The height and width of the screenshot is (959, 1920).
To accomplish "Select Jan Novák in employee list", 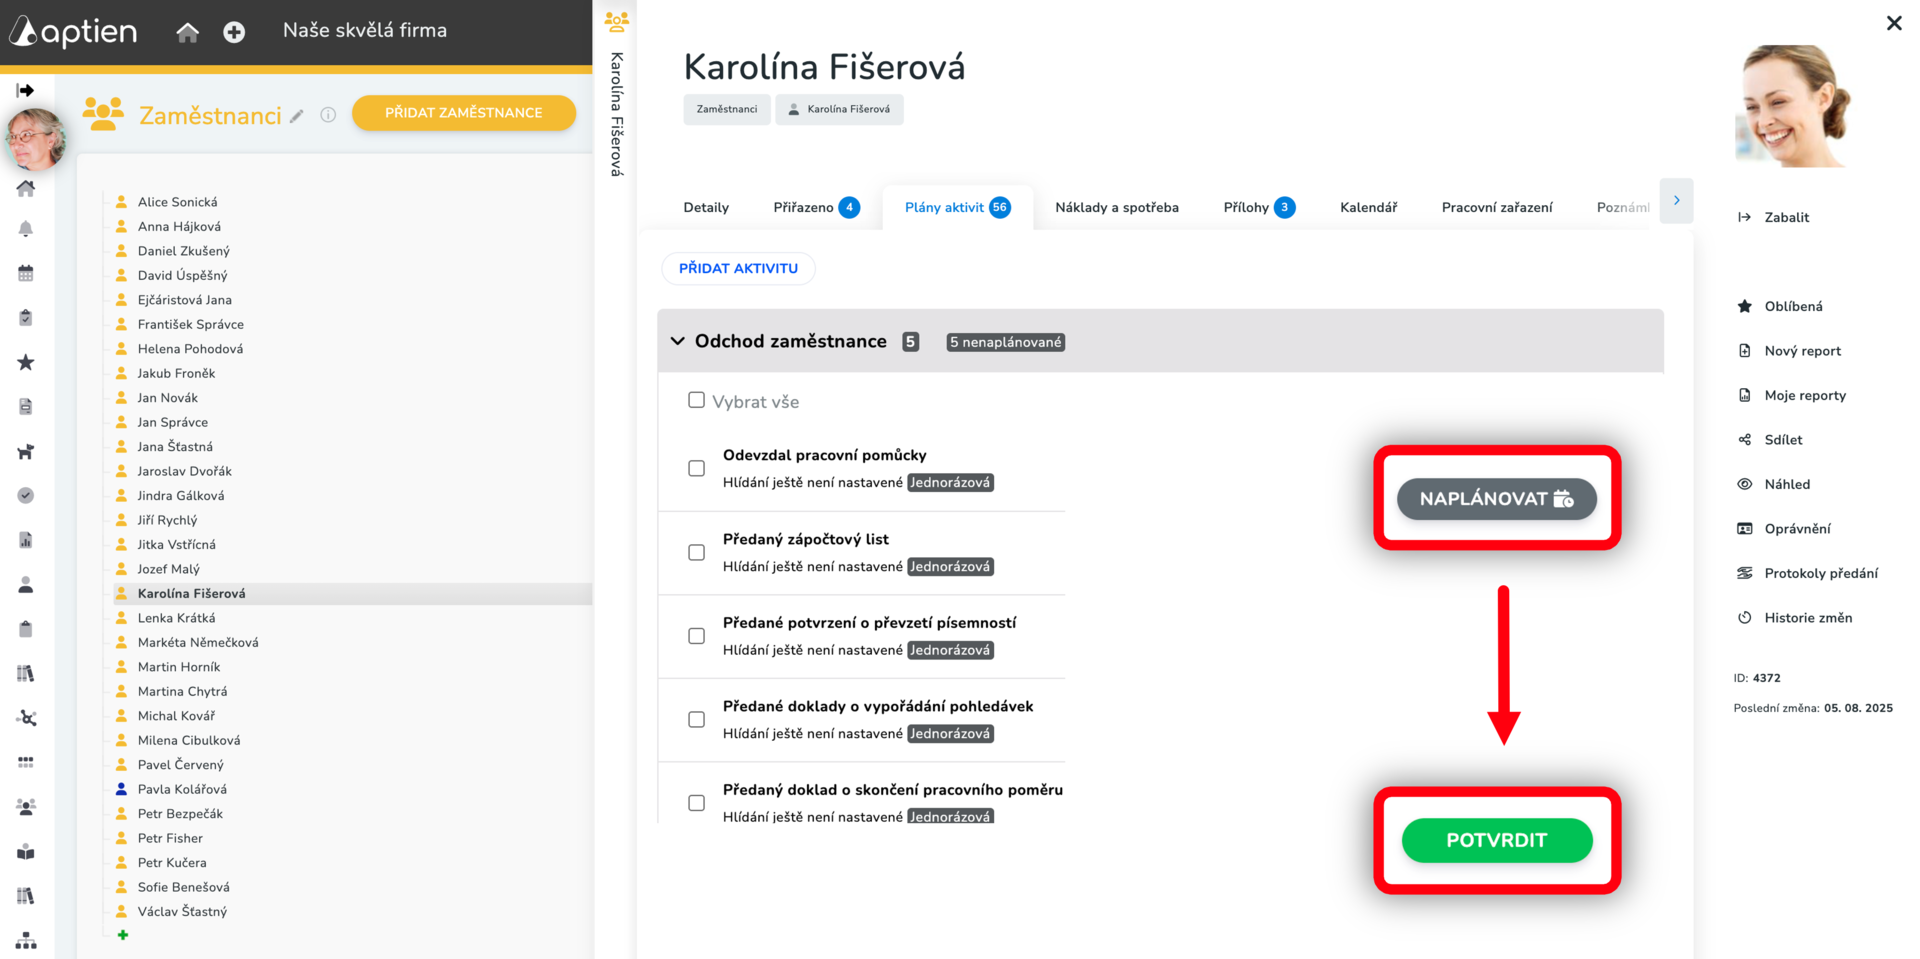I will click(167, 398).
